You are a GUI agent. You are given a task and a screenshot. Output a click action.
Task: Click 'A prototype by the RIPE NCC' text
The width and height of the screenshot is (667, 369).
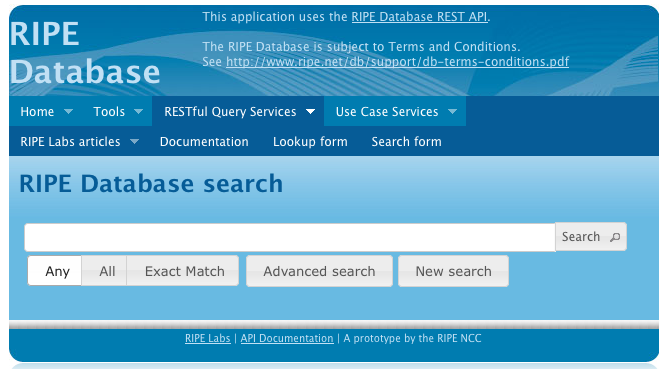(412, 338)
